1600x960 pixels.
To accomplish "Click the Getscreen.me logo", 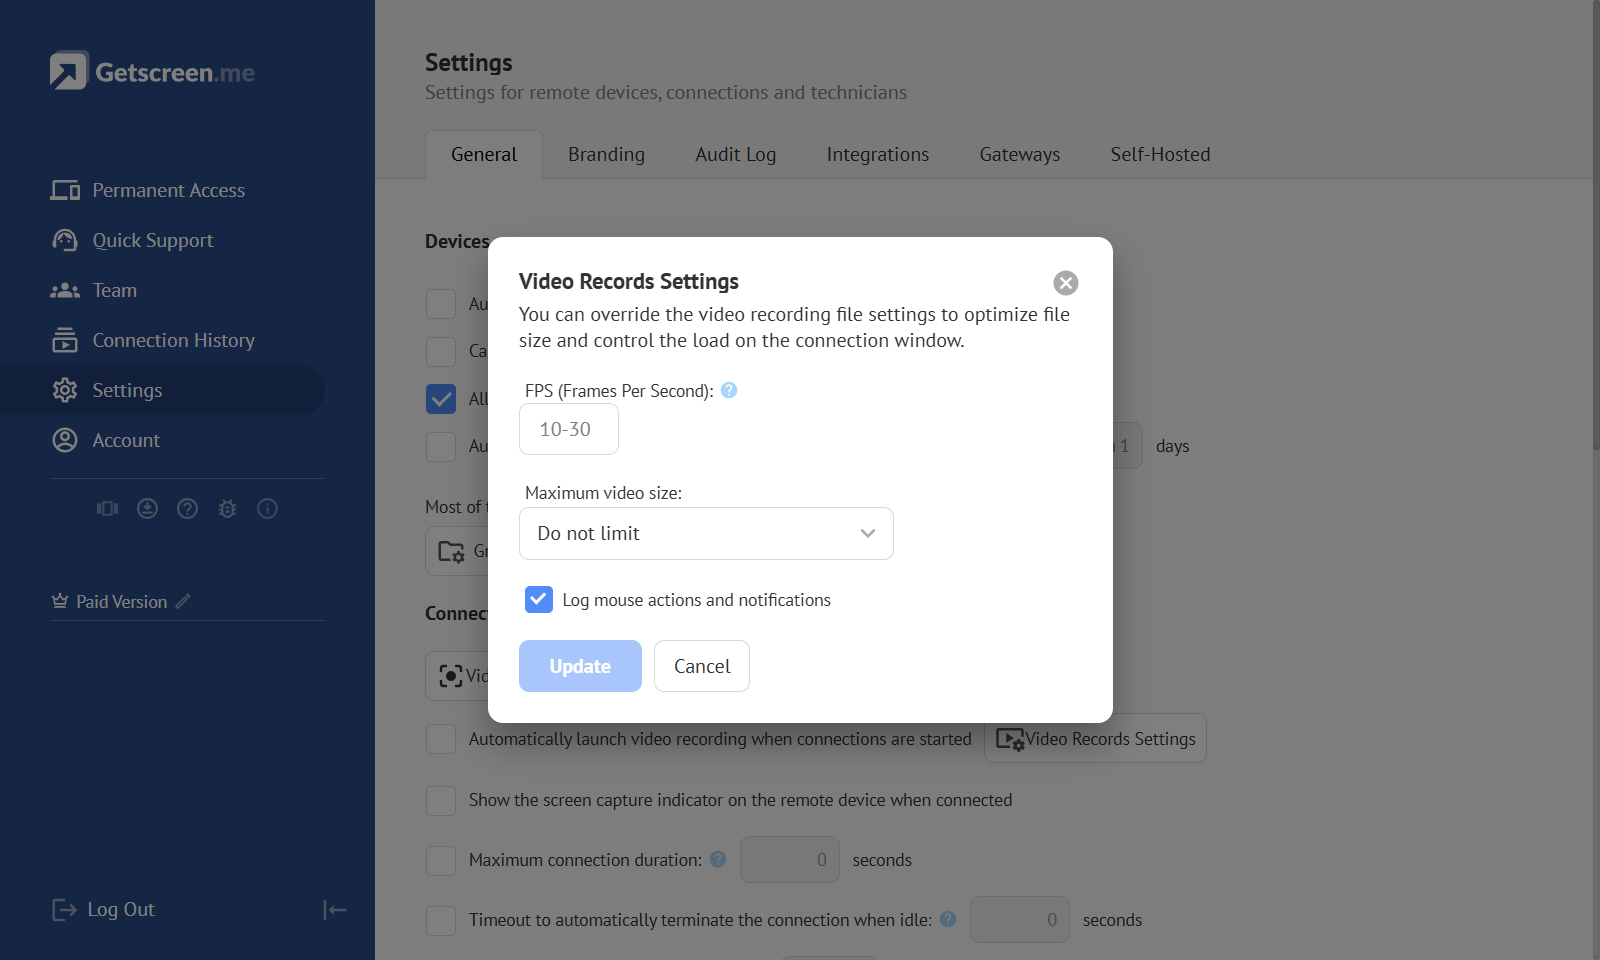I will (153, 71).
